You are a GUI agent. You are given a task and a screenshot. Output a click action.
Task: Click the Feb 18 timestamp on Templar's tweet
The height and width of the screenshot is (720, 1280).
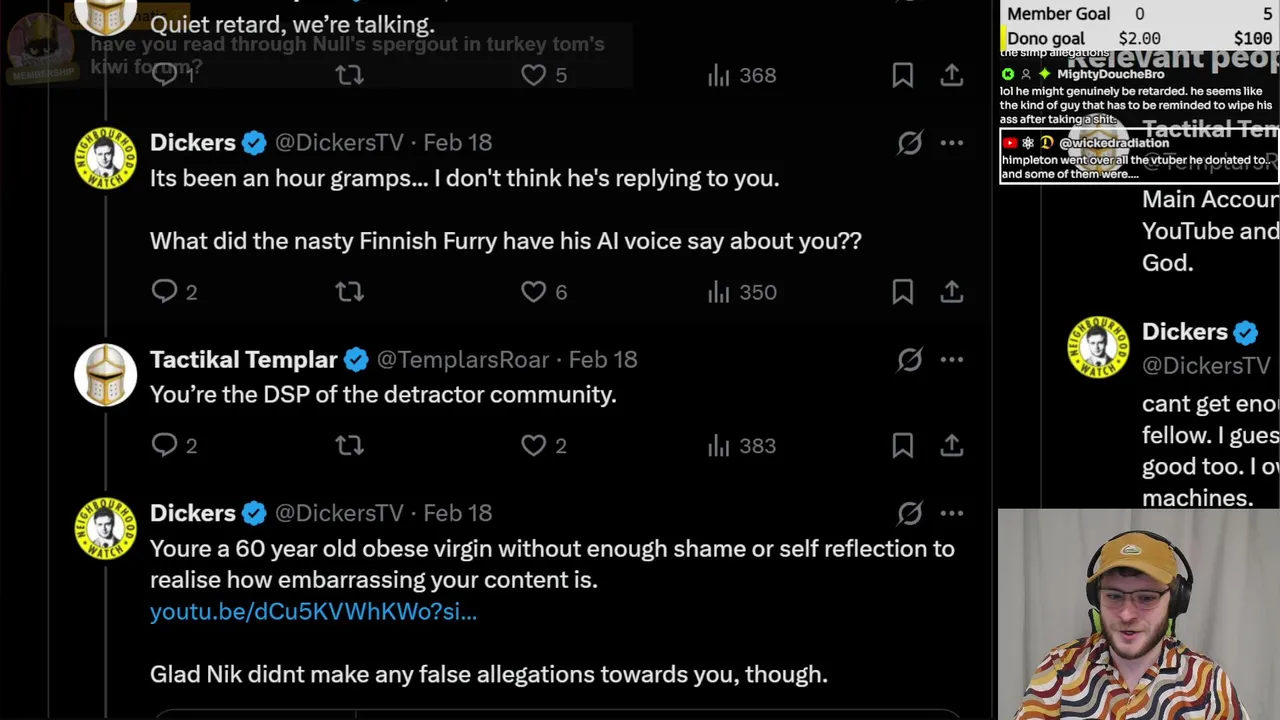coord(603,359)
